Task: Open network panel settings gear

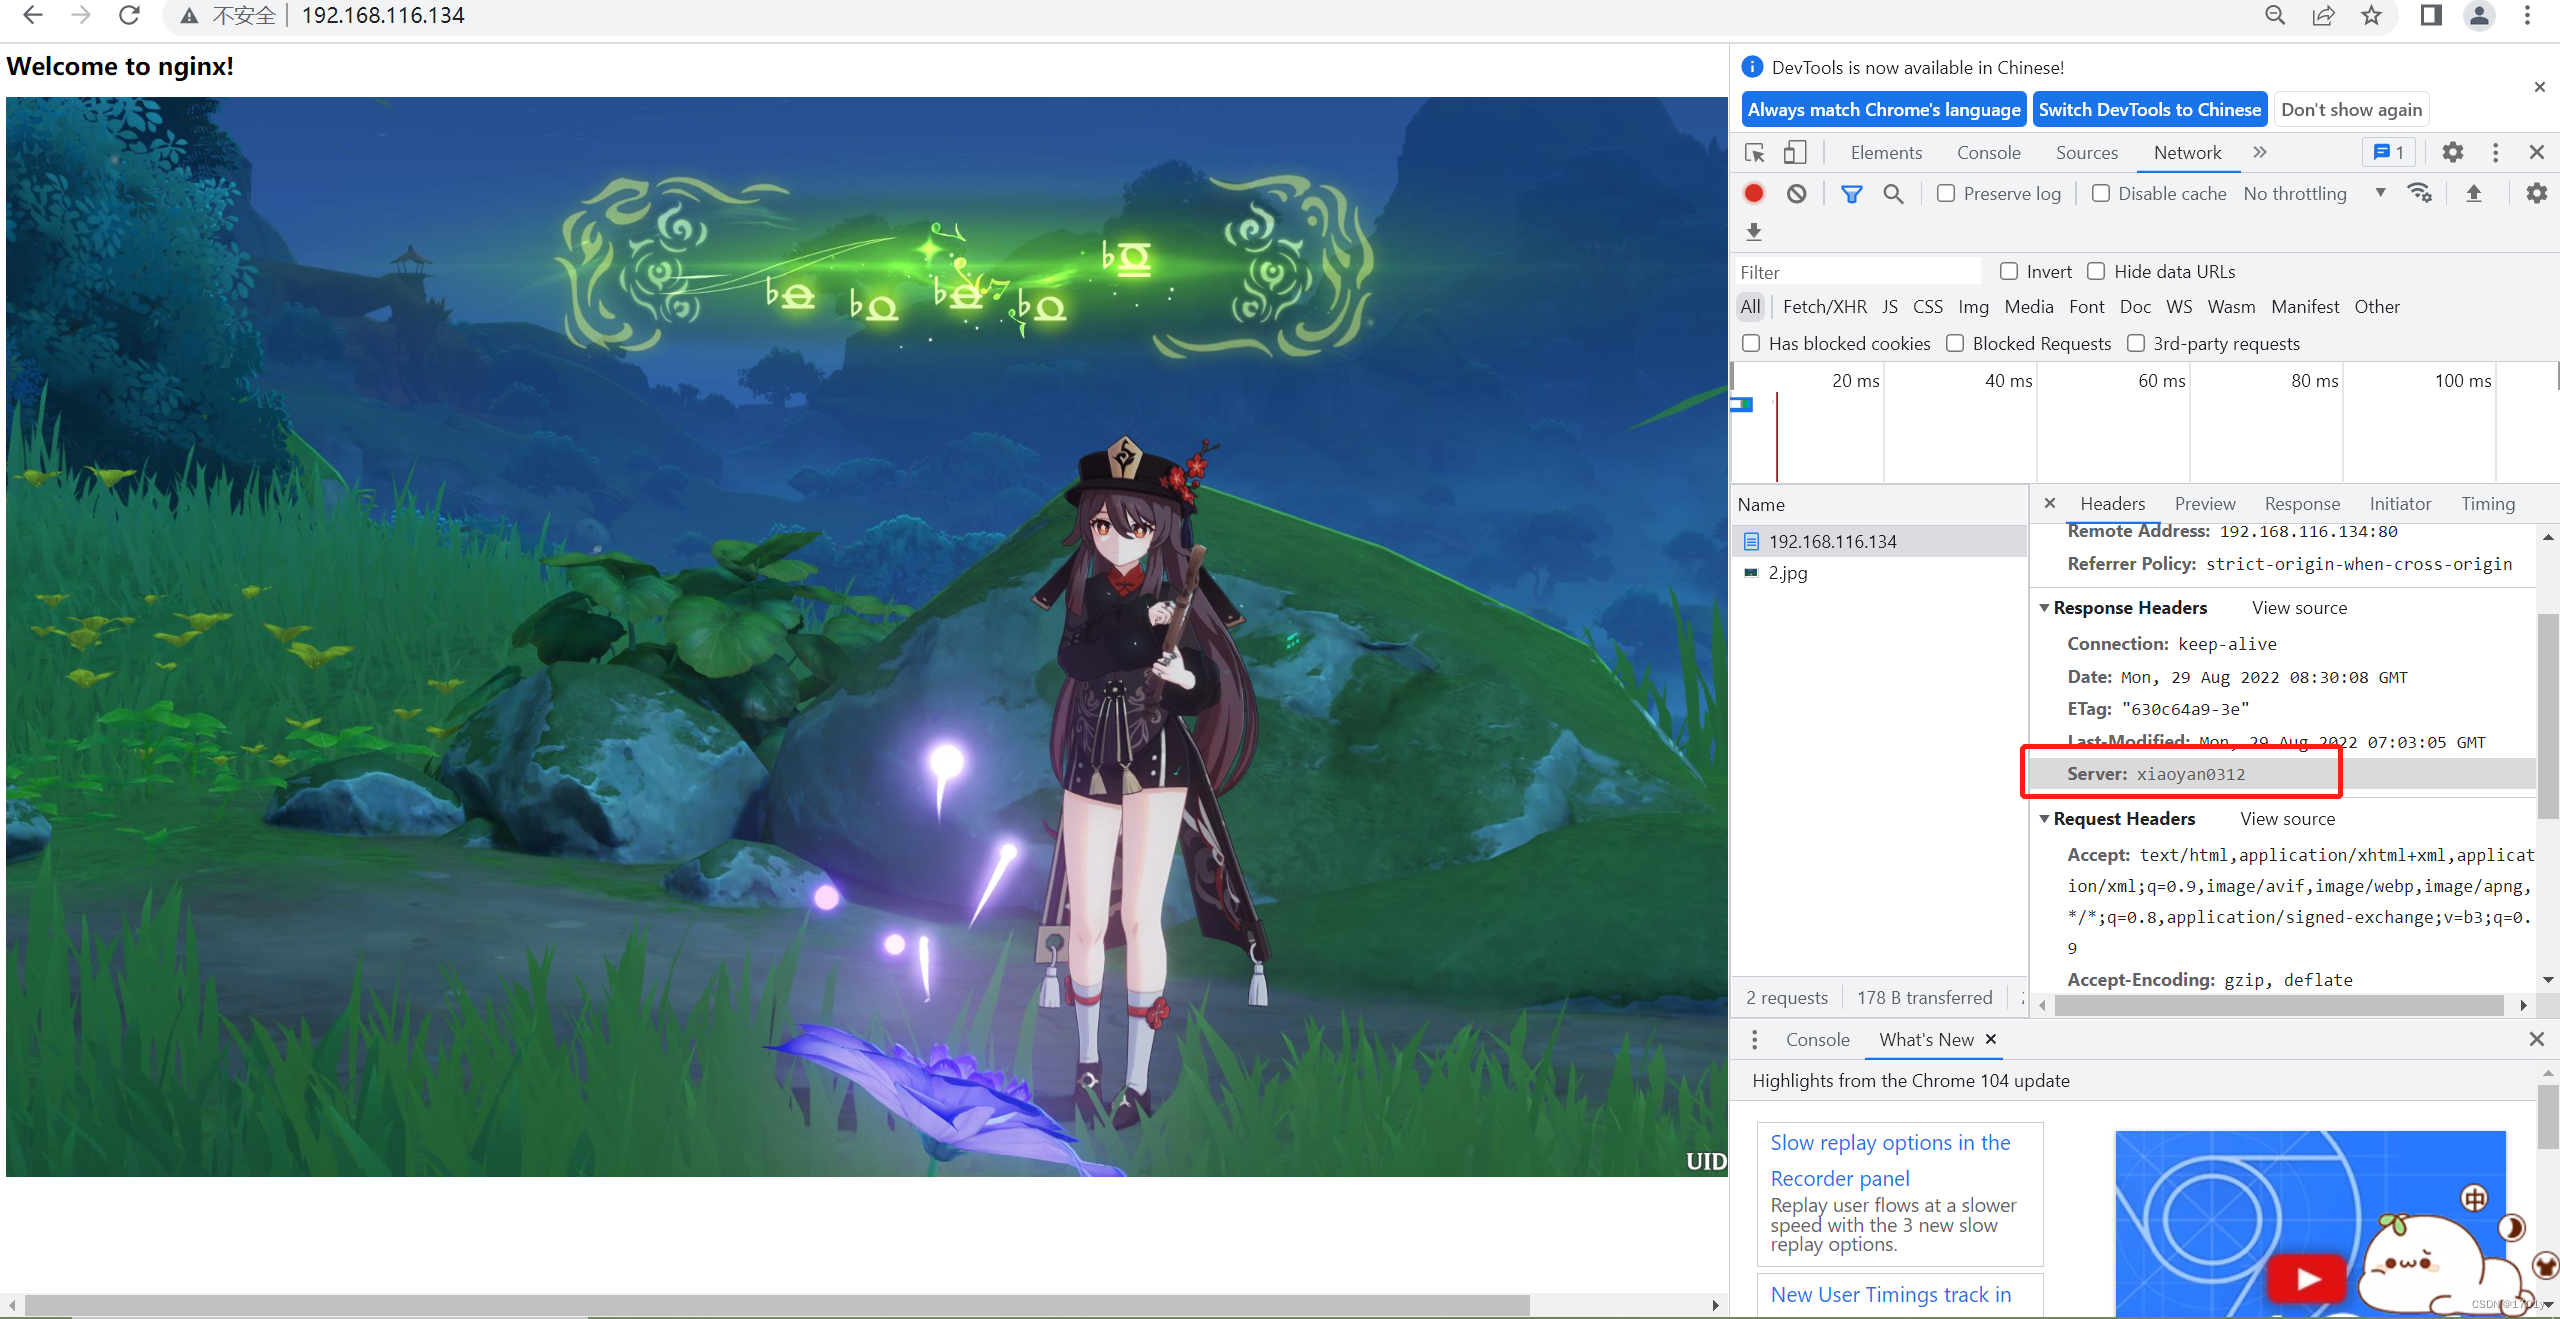Action: pyautogui.click(x=2536, y=193)
